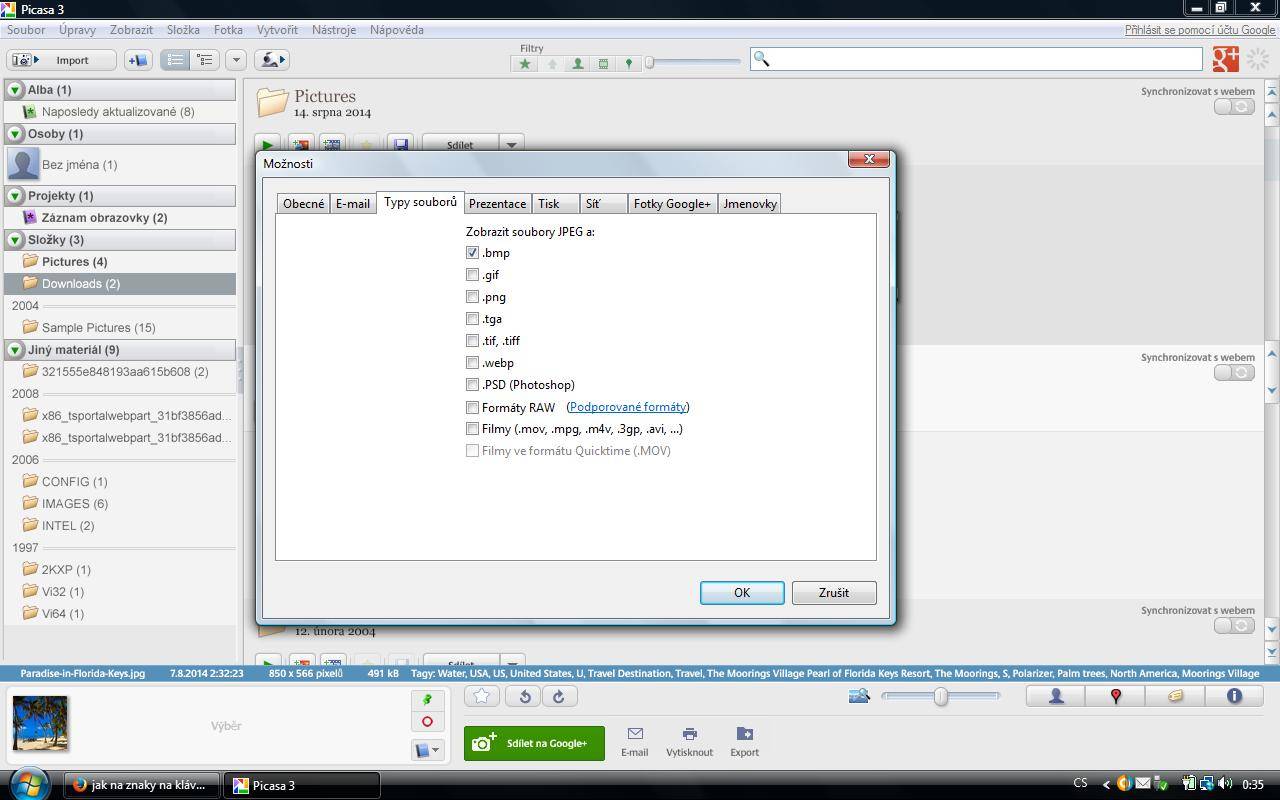This screenshot has width=1280, height=800.
Task: Collapse the Osoby section
Action: [15, 134]
